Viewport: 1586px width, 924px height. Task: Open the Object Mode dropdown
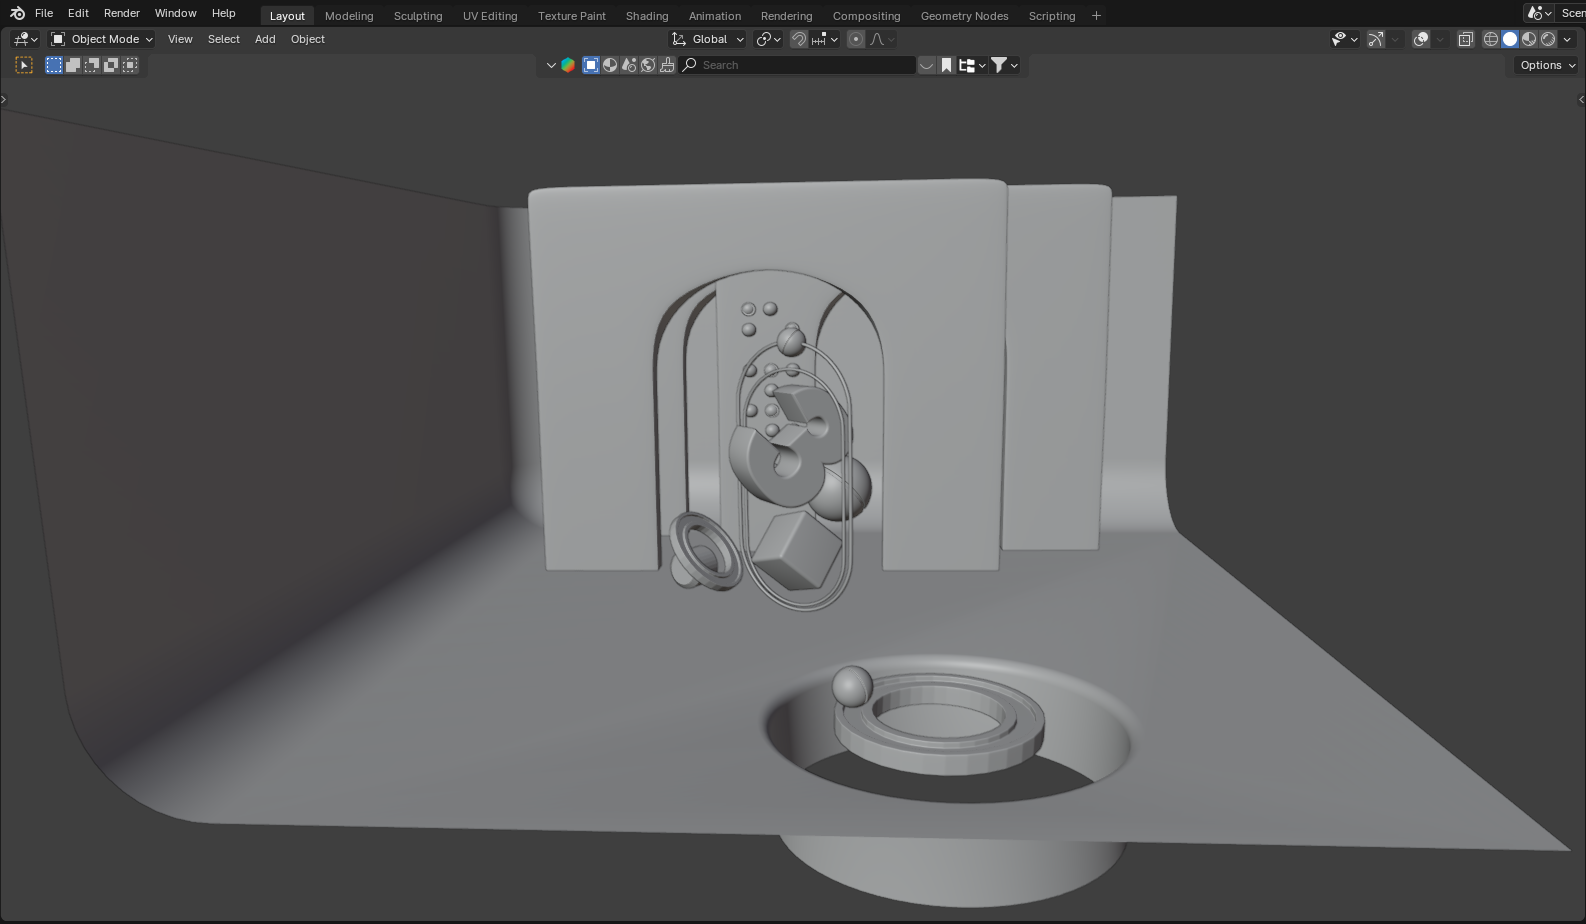(x=102, y=39)
